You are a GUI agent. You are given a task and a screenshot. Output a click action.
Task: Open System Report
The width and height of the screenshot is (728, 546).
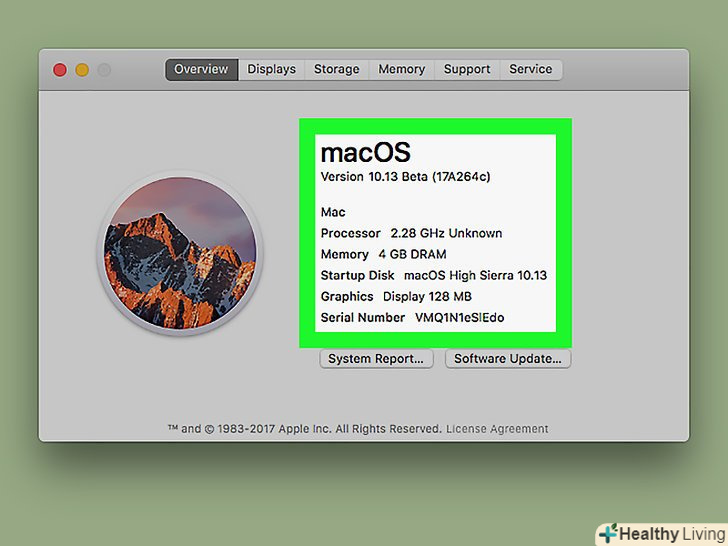click(x=376, y=359)
